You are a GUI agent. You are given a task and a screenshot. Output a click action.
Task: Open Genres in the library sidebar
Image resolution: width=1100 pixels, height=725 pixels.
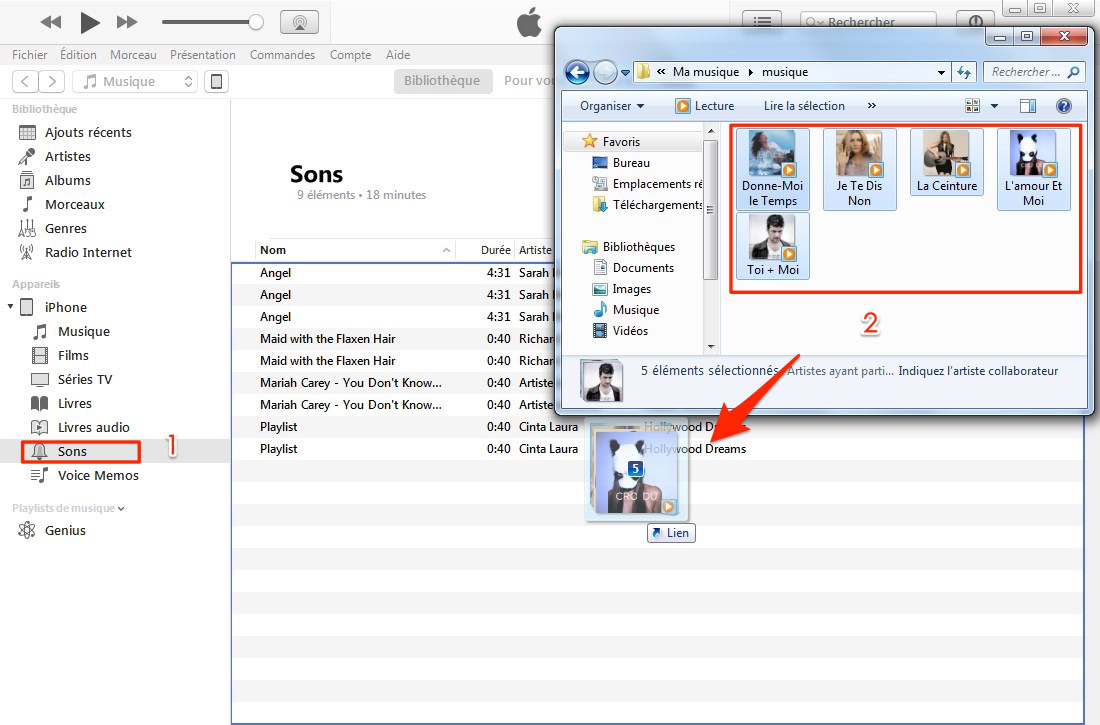(x=65, y=228)
